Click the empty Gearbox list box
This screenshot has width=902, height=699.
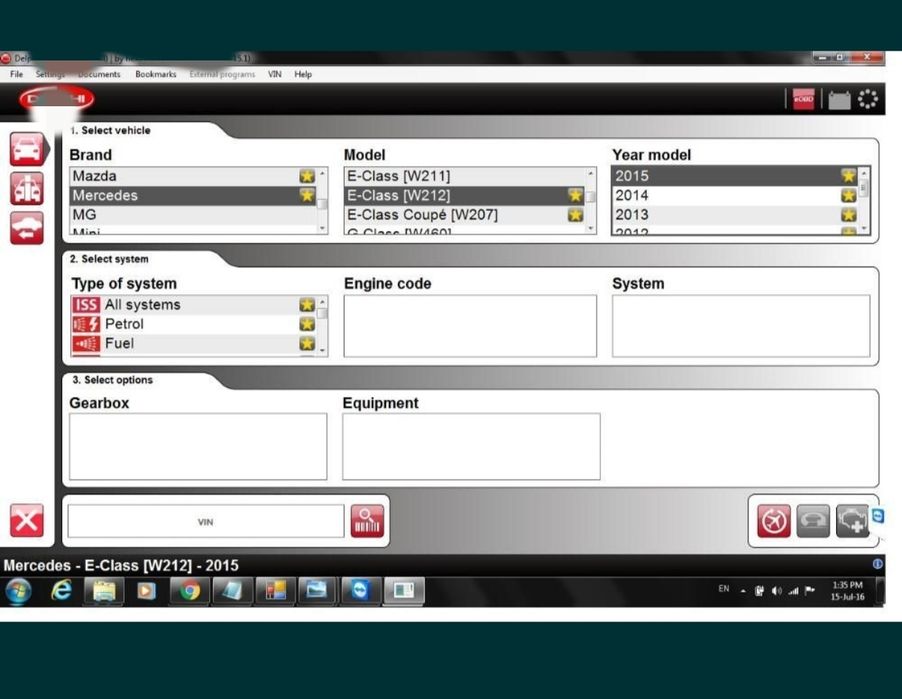pyautogui.click(x=198, y=446)
